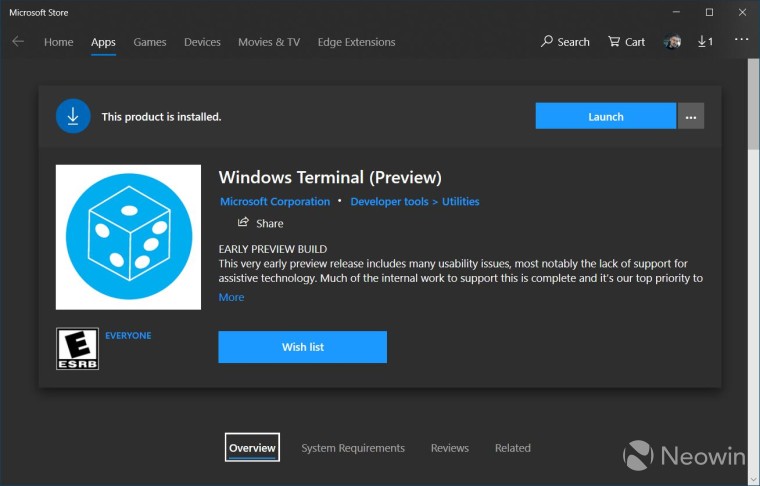760x486 pixels.
Task: Expand the description with More
Action: (231, 298)
